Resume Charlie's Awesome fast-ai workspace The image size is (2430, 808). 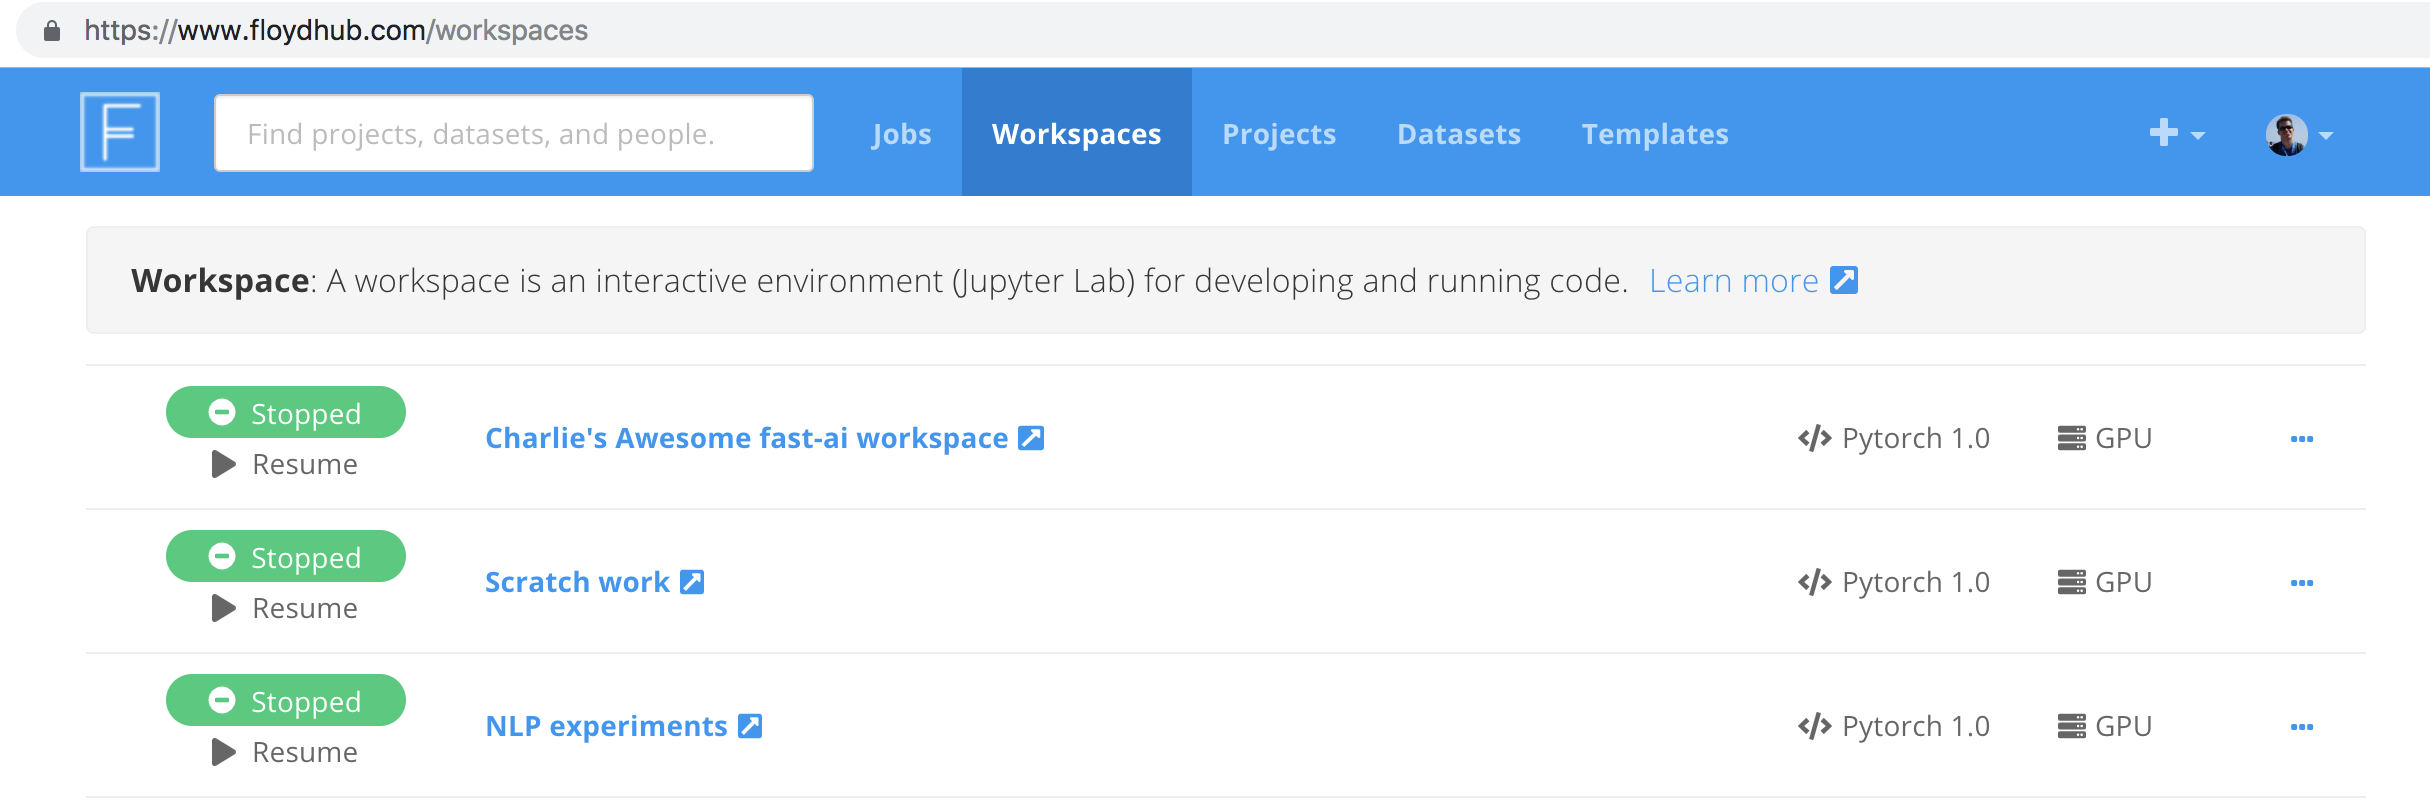[x=286, y=464]
